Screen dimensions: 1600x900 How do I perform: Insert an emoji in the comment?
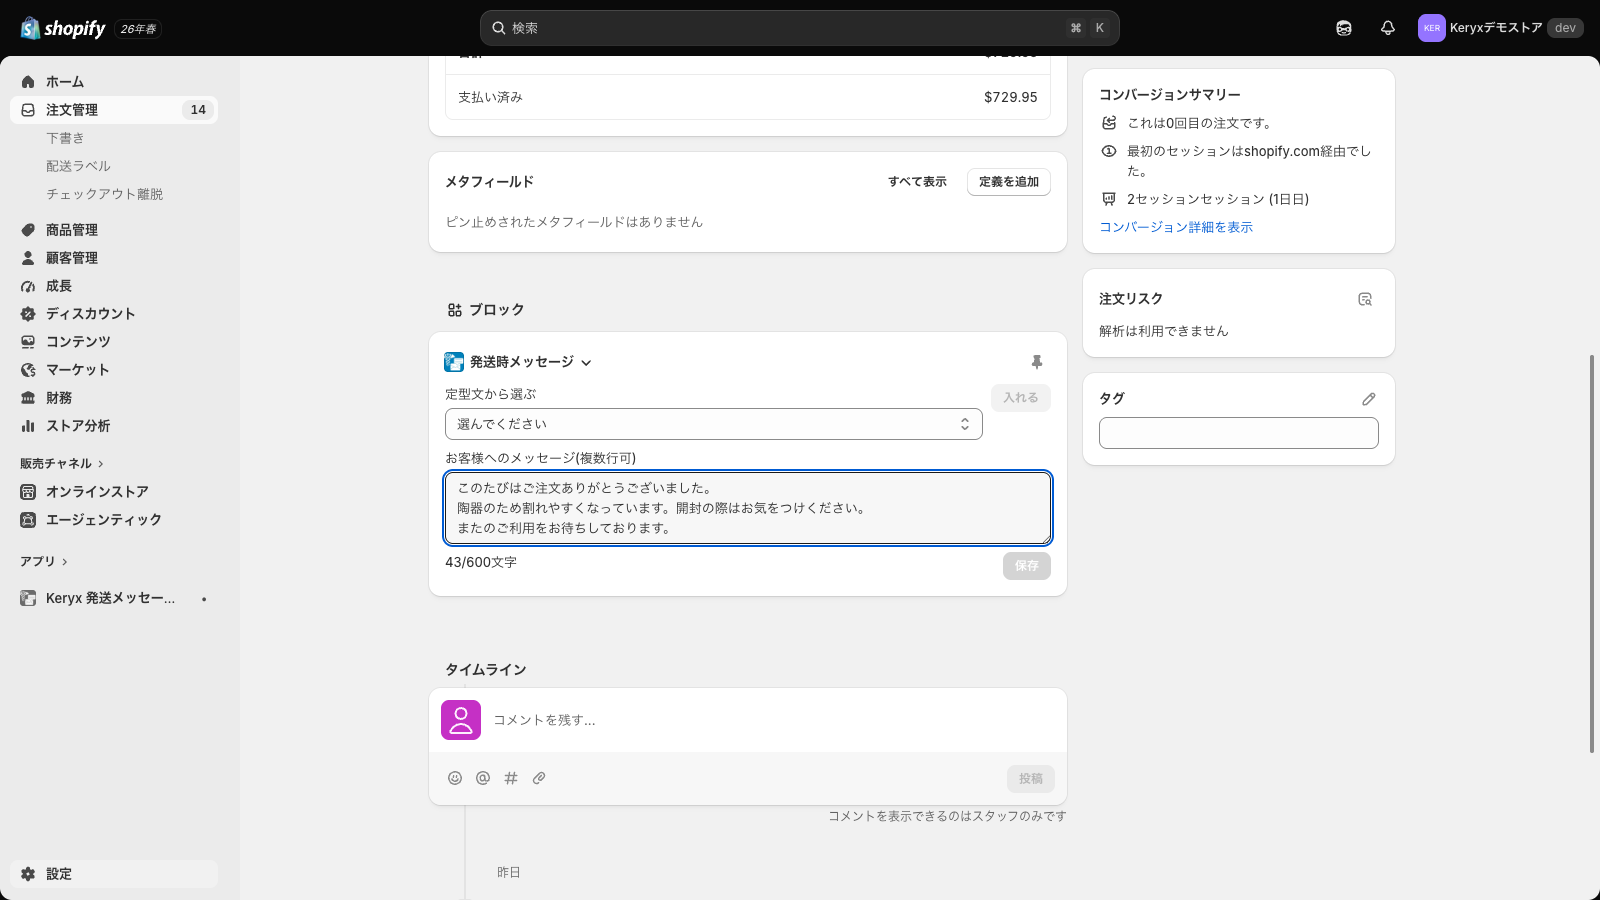point(455,778)
